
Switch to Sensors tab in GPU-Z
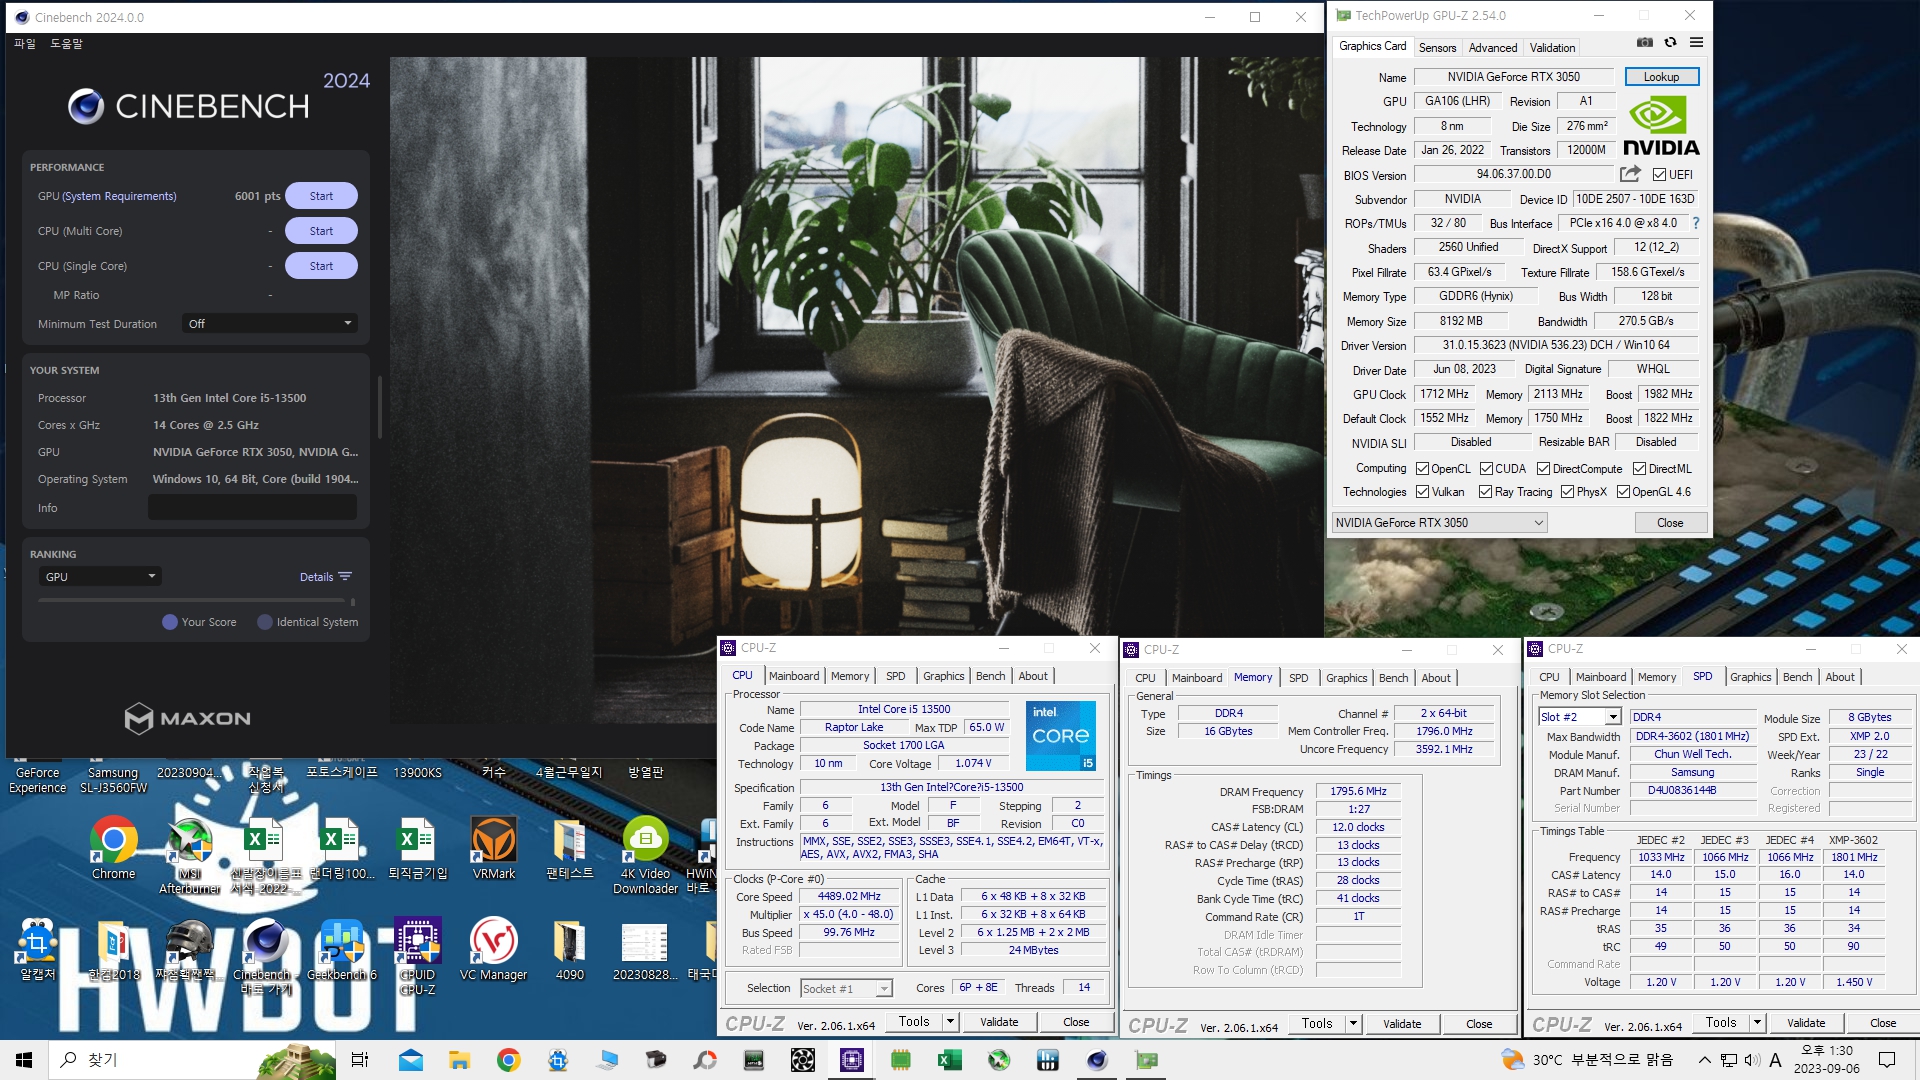[x=1437, y=47]
